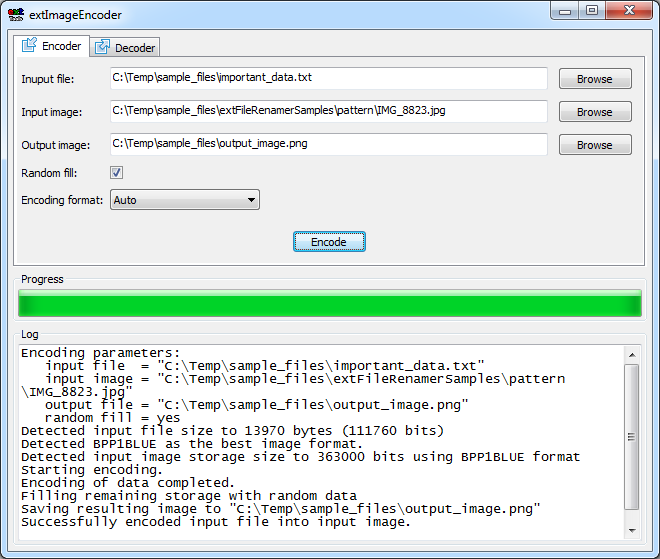The image size is (660, 559).
Task: Click the input file path field
Action: click(328, 78)
